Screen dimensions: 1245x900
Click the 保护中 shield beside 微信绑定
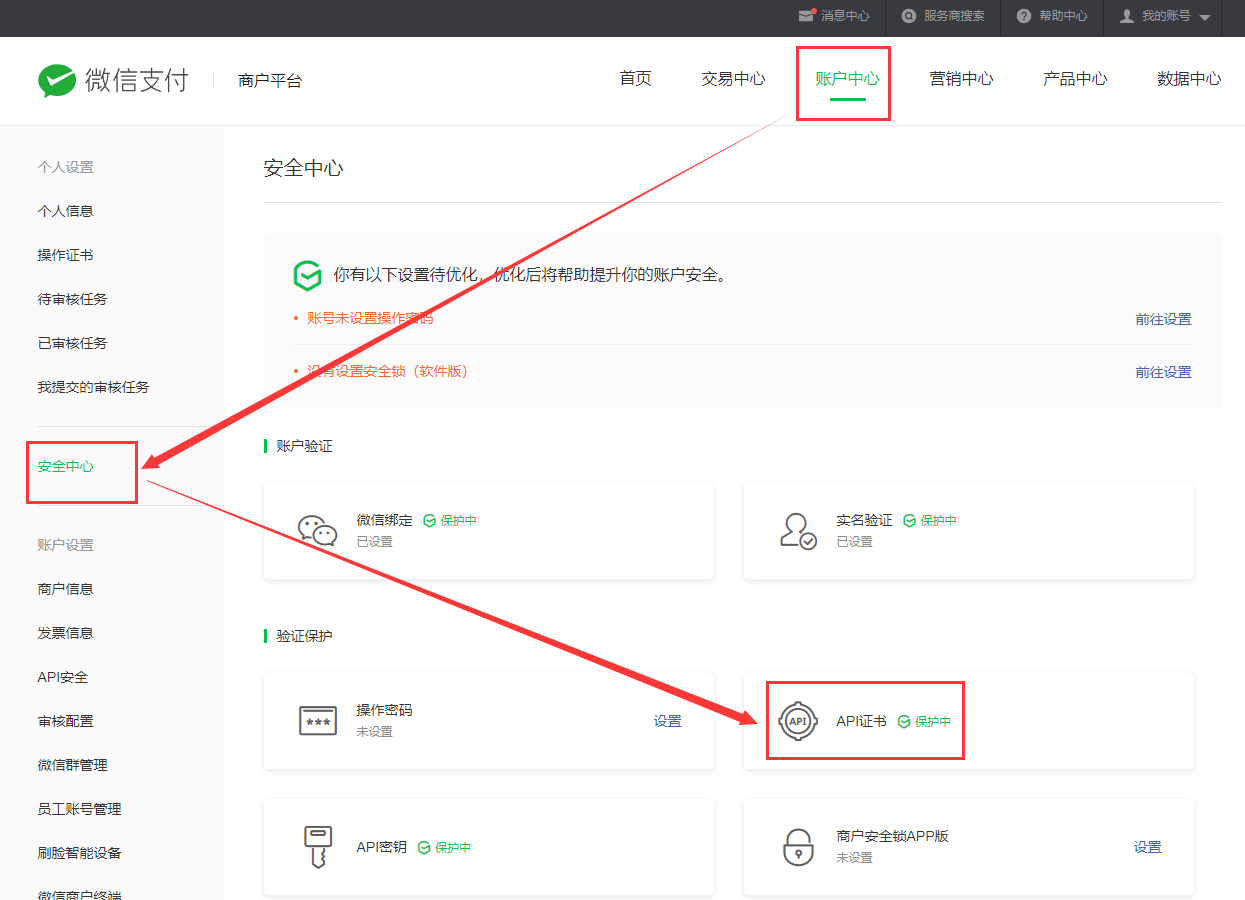[429, 521]
